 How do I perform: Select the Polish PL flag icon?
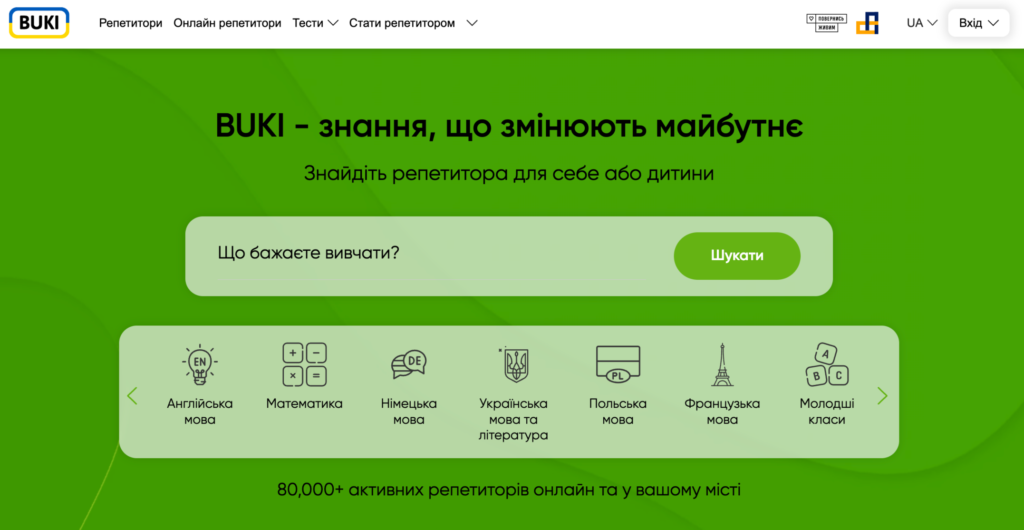click(618, 364)
